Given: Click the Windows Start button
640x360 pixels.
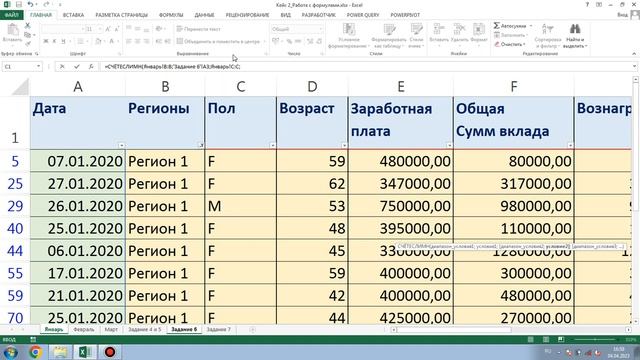Looking at the screenshot, I should coord(10,352).
